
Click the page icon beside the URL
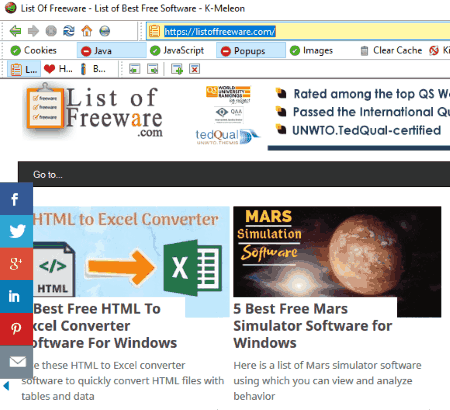154,31
